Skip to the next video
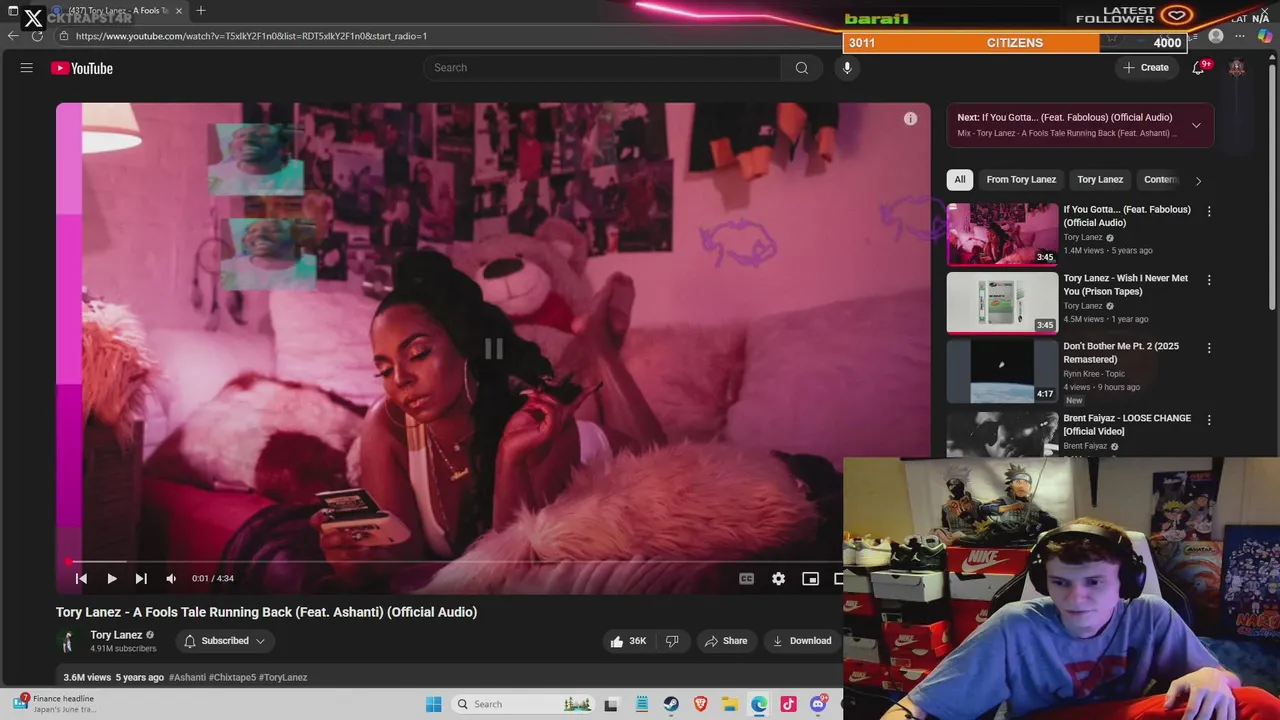 coord(141,579)
